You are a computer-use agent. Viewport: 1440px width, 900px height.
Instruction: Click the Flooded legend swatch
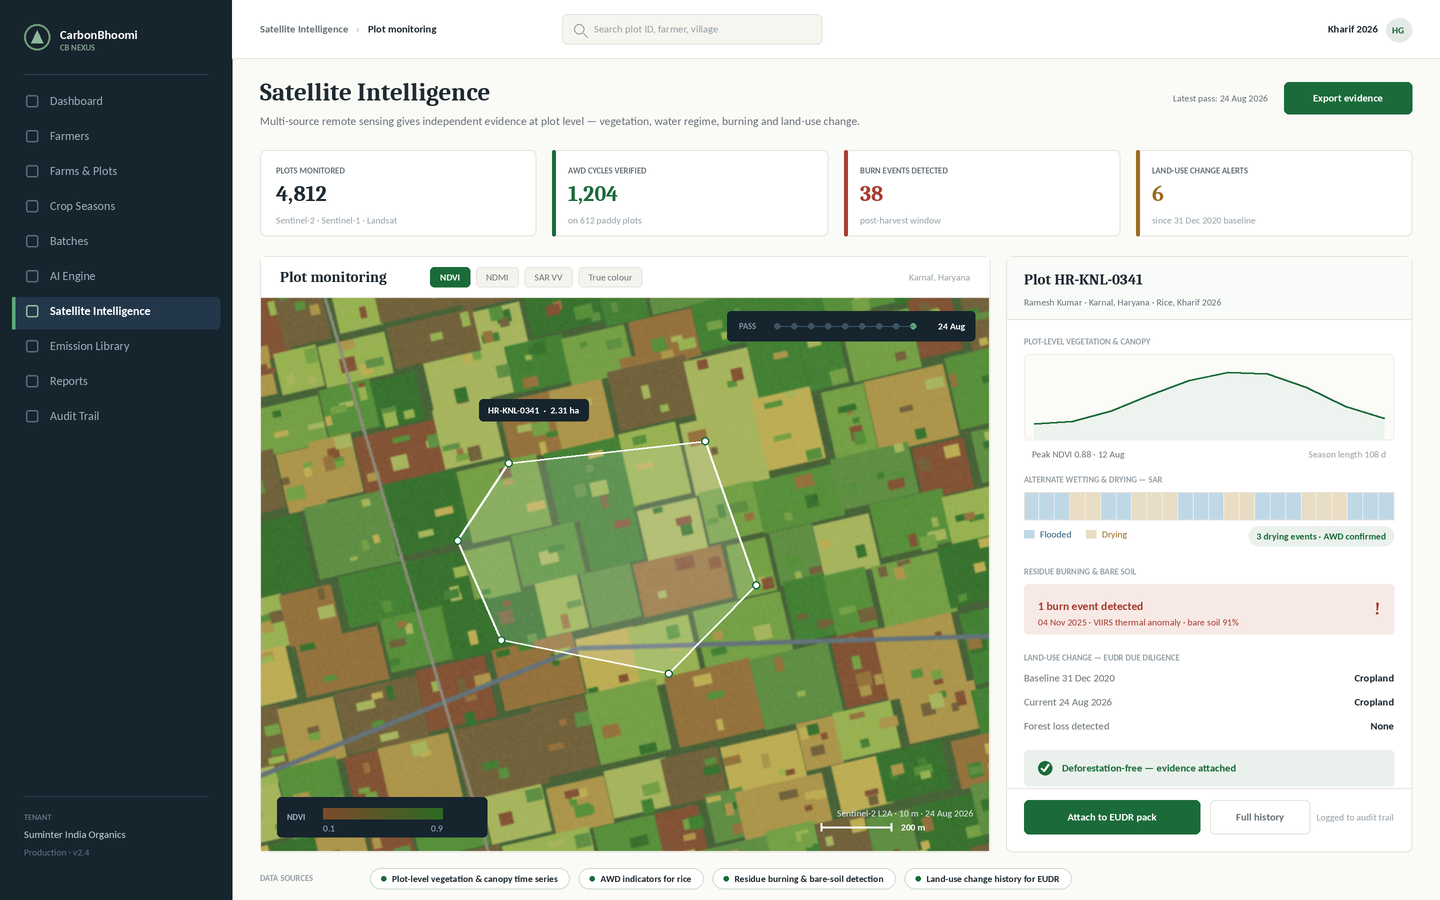click(1029, 535)
